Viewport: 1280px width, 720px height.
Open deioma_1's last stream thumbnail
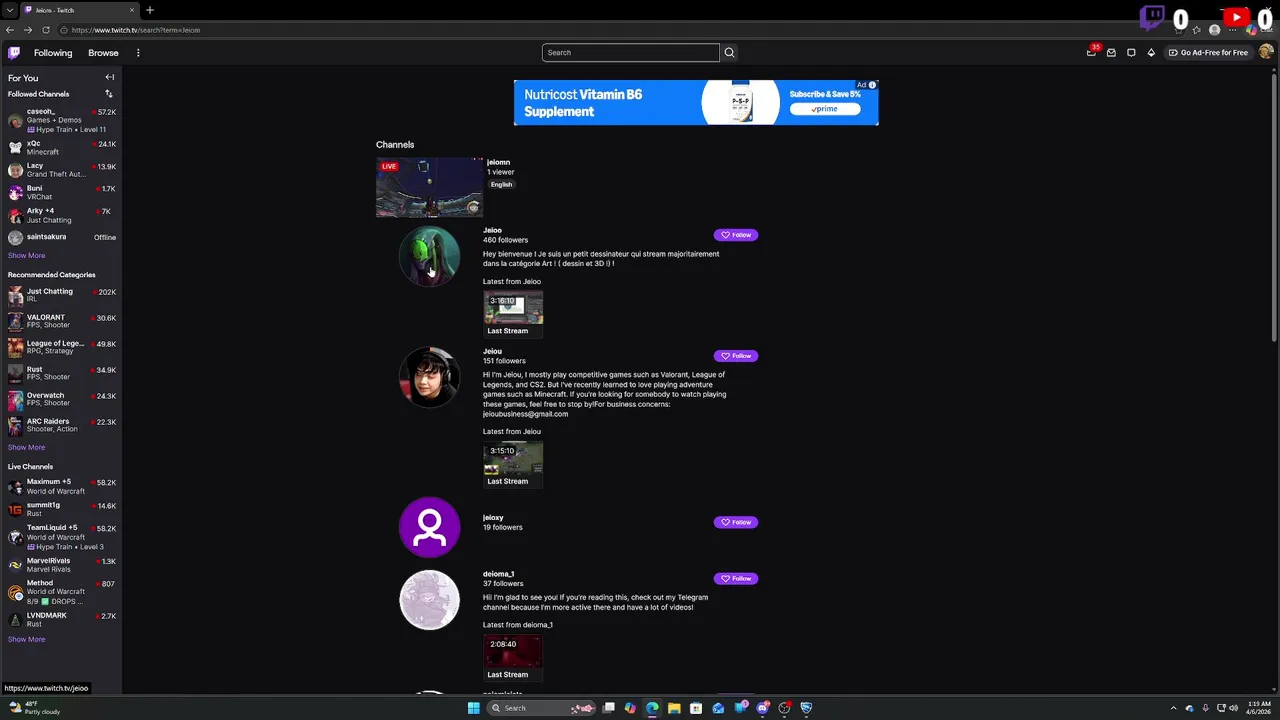[513, 652]
